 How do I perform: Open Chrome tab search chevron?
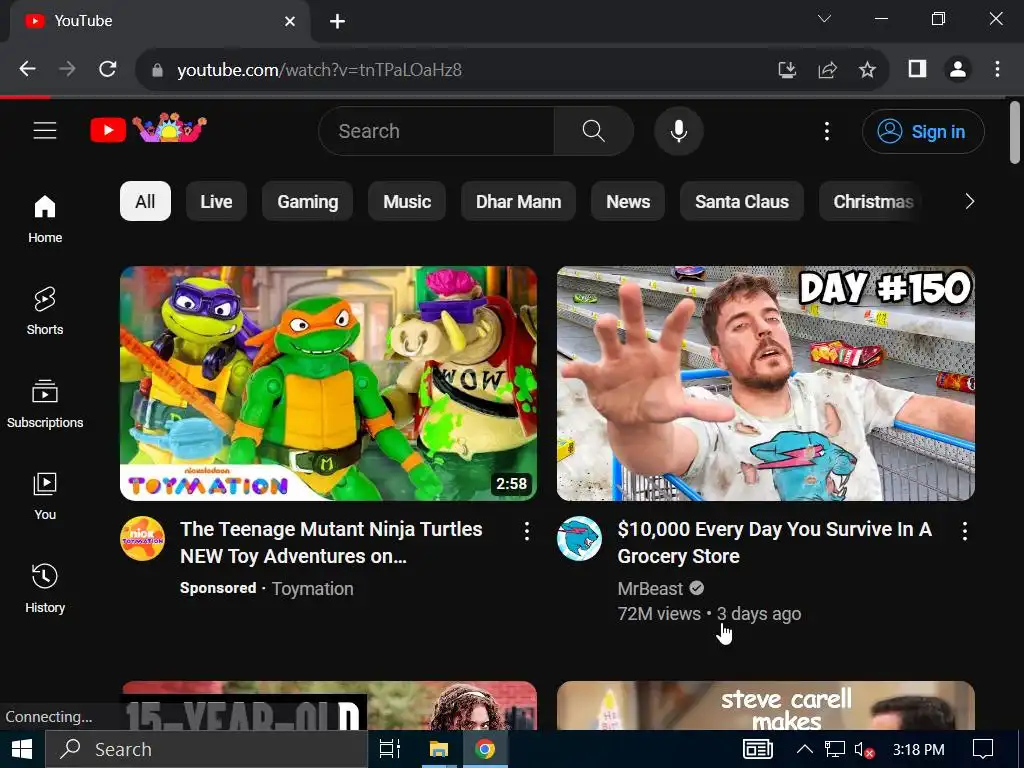click(824, 19)
